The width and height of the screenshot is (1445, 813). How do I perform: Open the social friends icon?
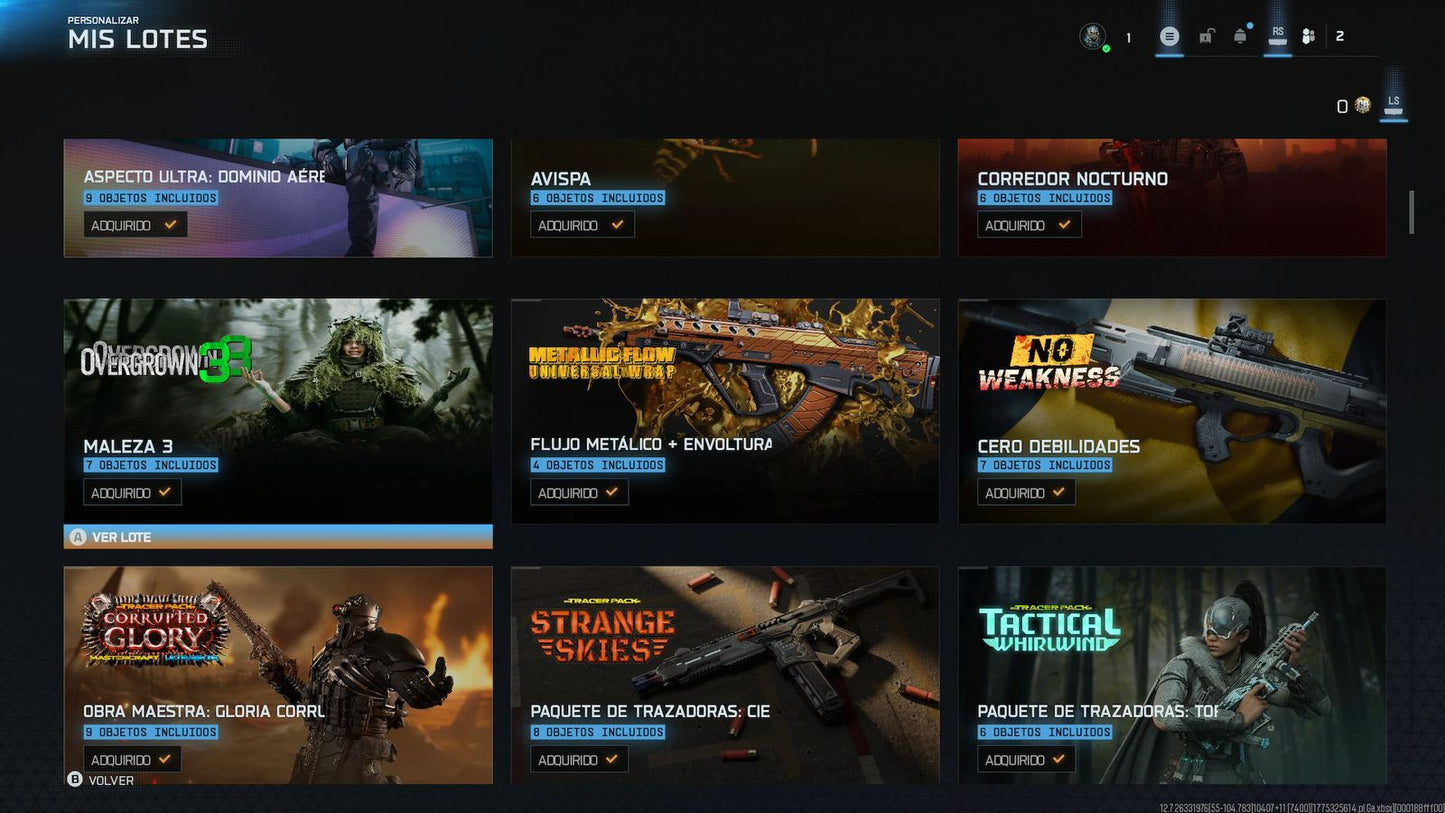pos(1308,37)
